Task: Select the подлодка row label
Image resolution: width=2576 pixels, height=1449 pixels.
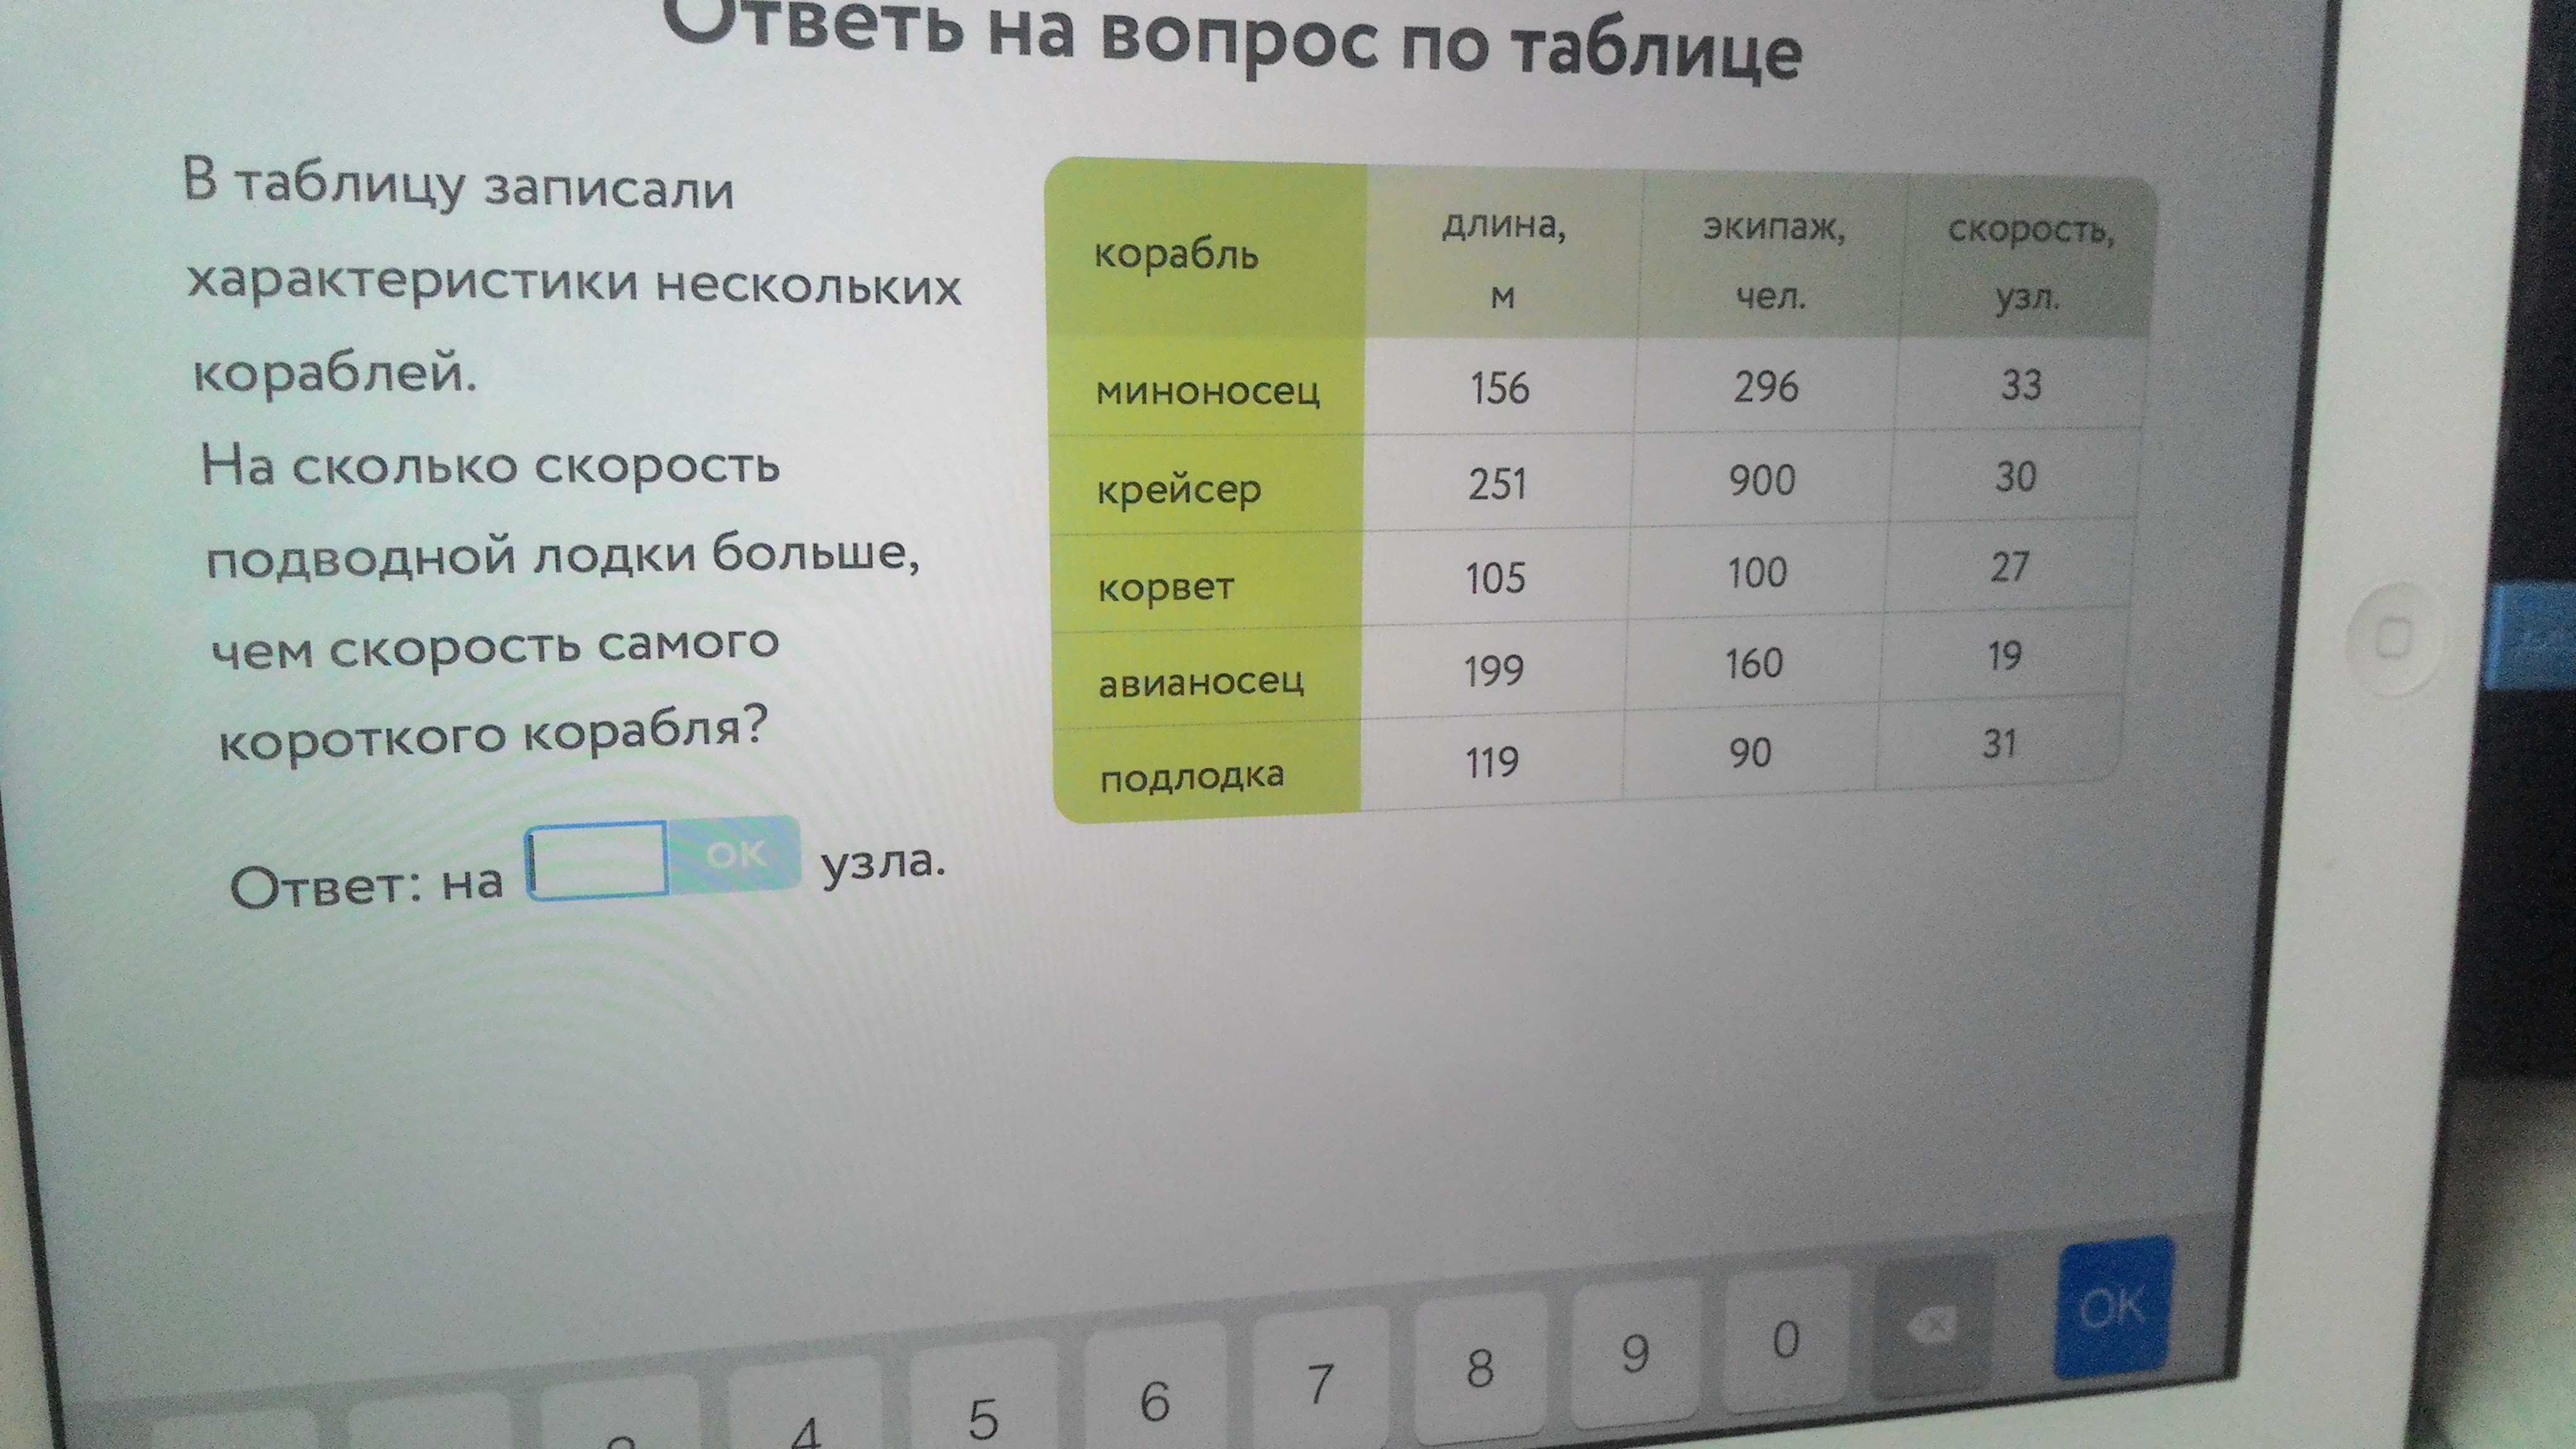Action: 1191,776
